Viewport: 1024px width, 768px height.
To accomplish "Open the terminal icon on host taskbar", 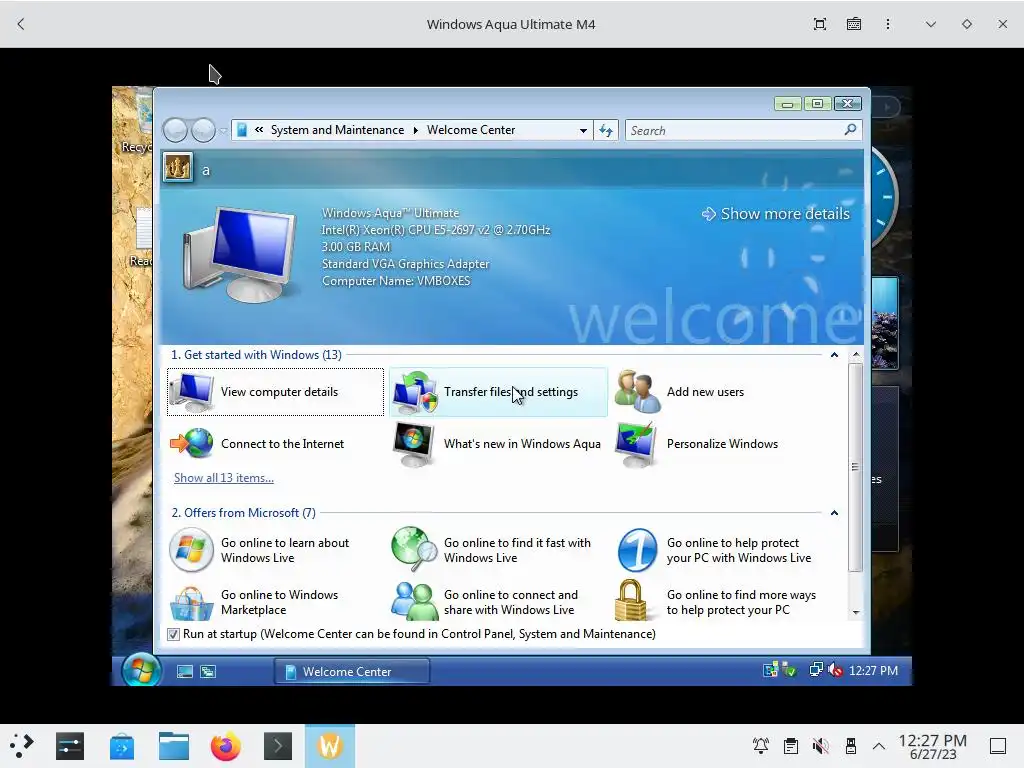I will 278,746.
